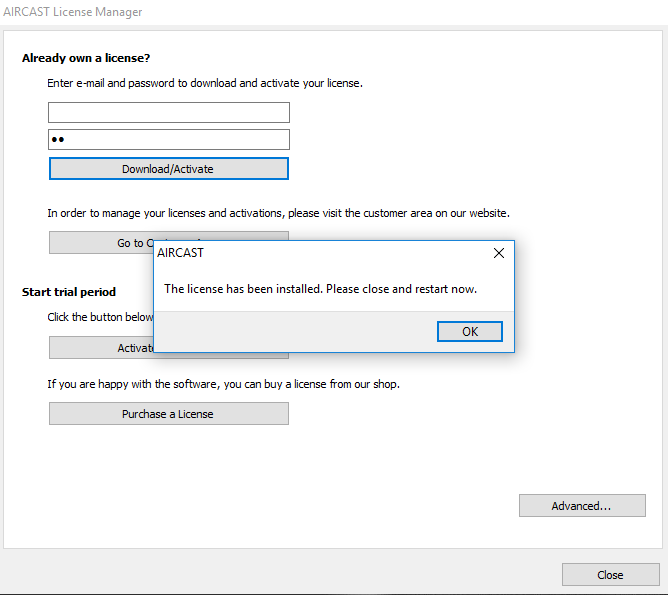Close the AIRCAST message dialog with X

coord(499,254)
